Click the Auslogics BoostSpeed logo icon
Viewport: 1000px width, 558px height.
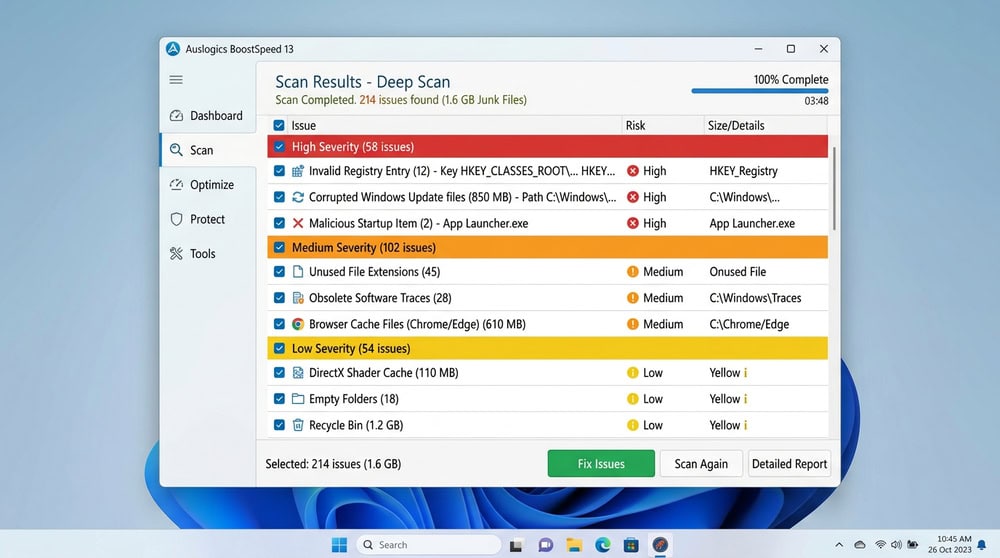(x=173, y=49)
